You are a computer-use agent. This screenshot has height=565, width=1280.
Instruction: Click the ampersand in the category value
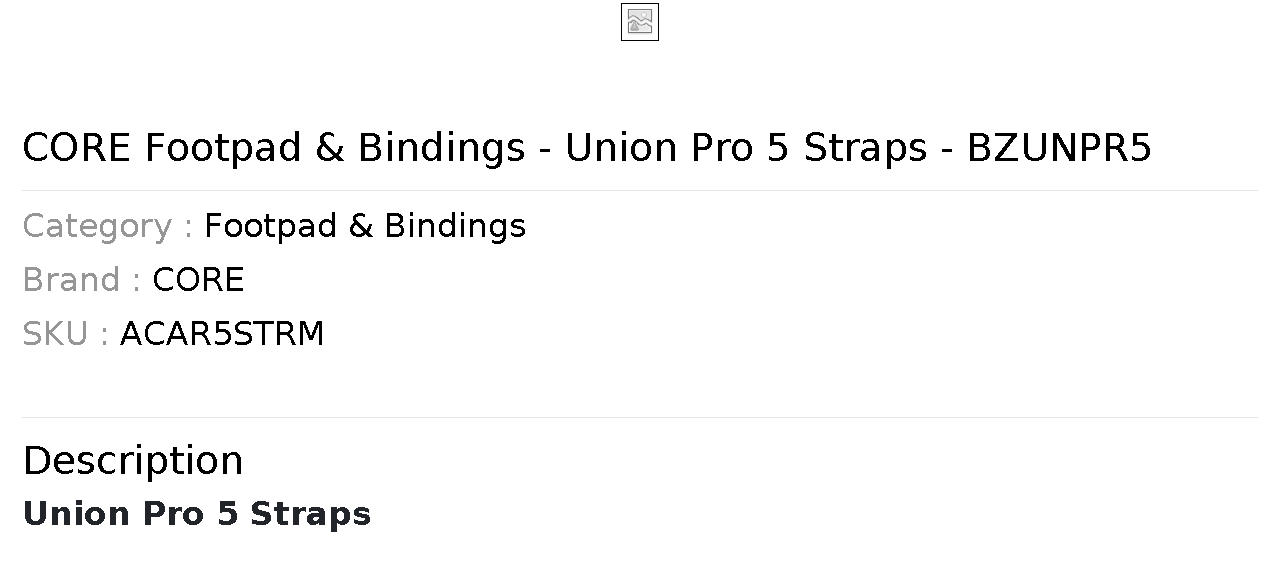coord(361,226)
